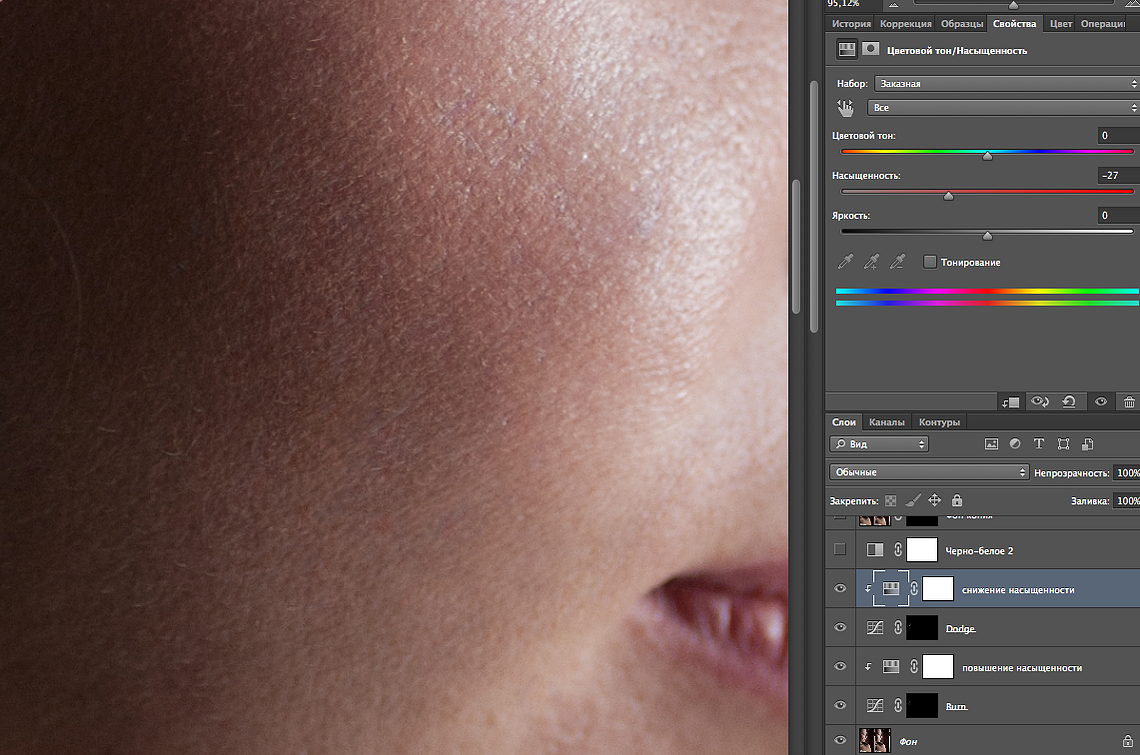Image resolution: width=1140 pixels, height=755 pixels.
Task: Select the plain eyedropper tool
Action: click(x=845, y=262)
